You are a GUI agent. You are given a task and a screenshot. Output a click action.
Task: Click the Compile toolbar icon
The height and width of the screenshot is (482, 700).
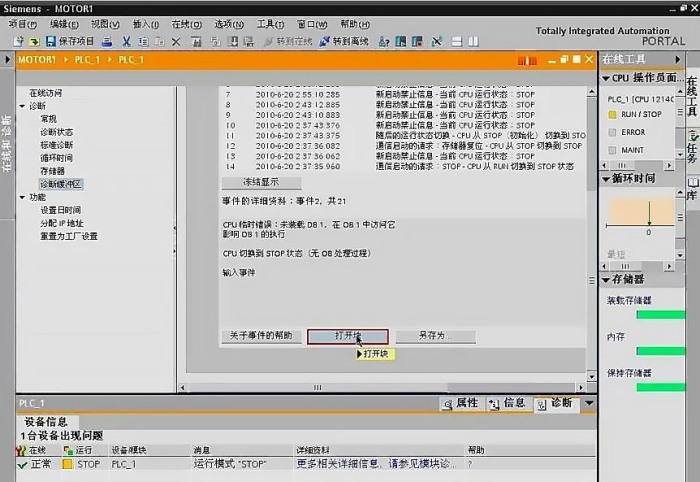pos(196,42)
